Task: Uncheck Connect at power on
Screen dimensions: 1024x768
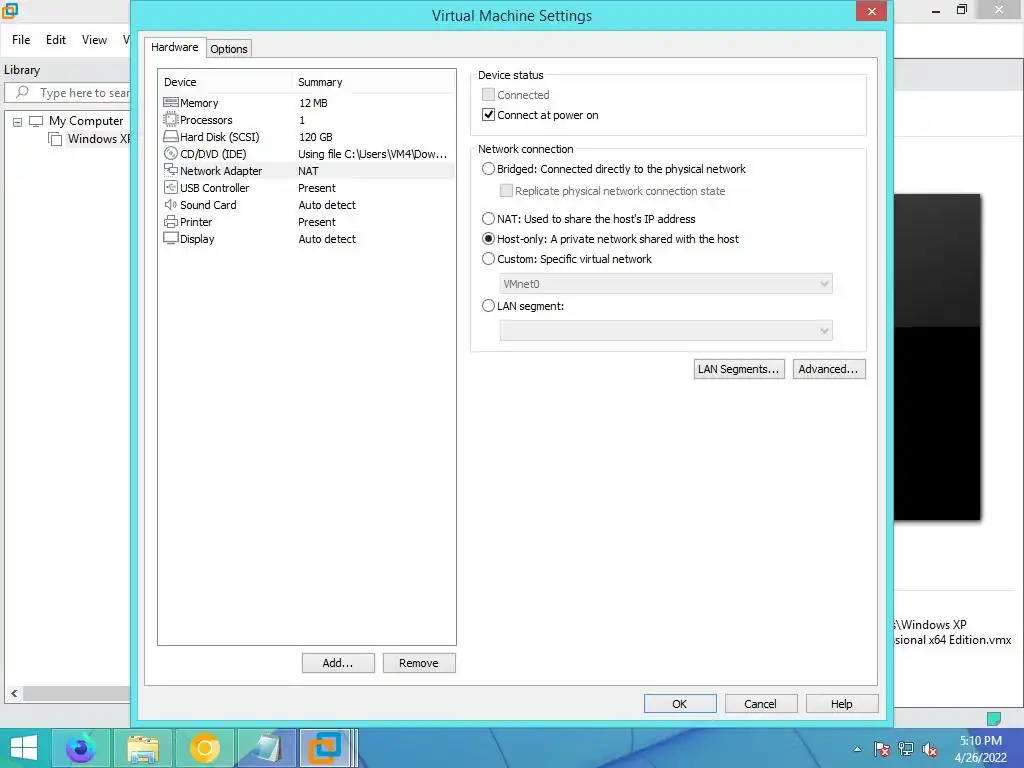Action: (488, 115)
